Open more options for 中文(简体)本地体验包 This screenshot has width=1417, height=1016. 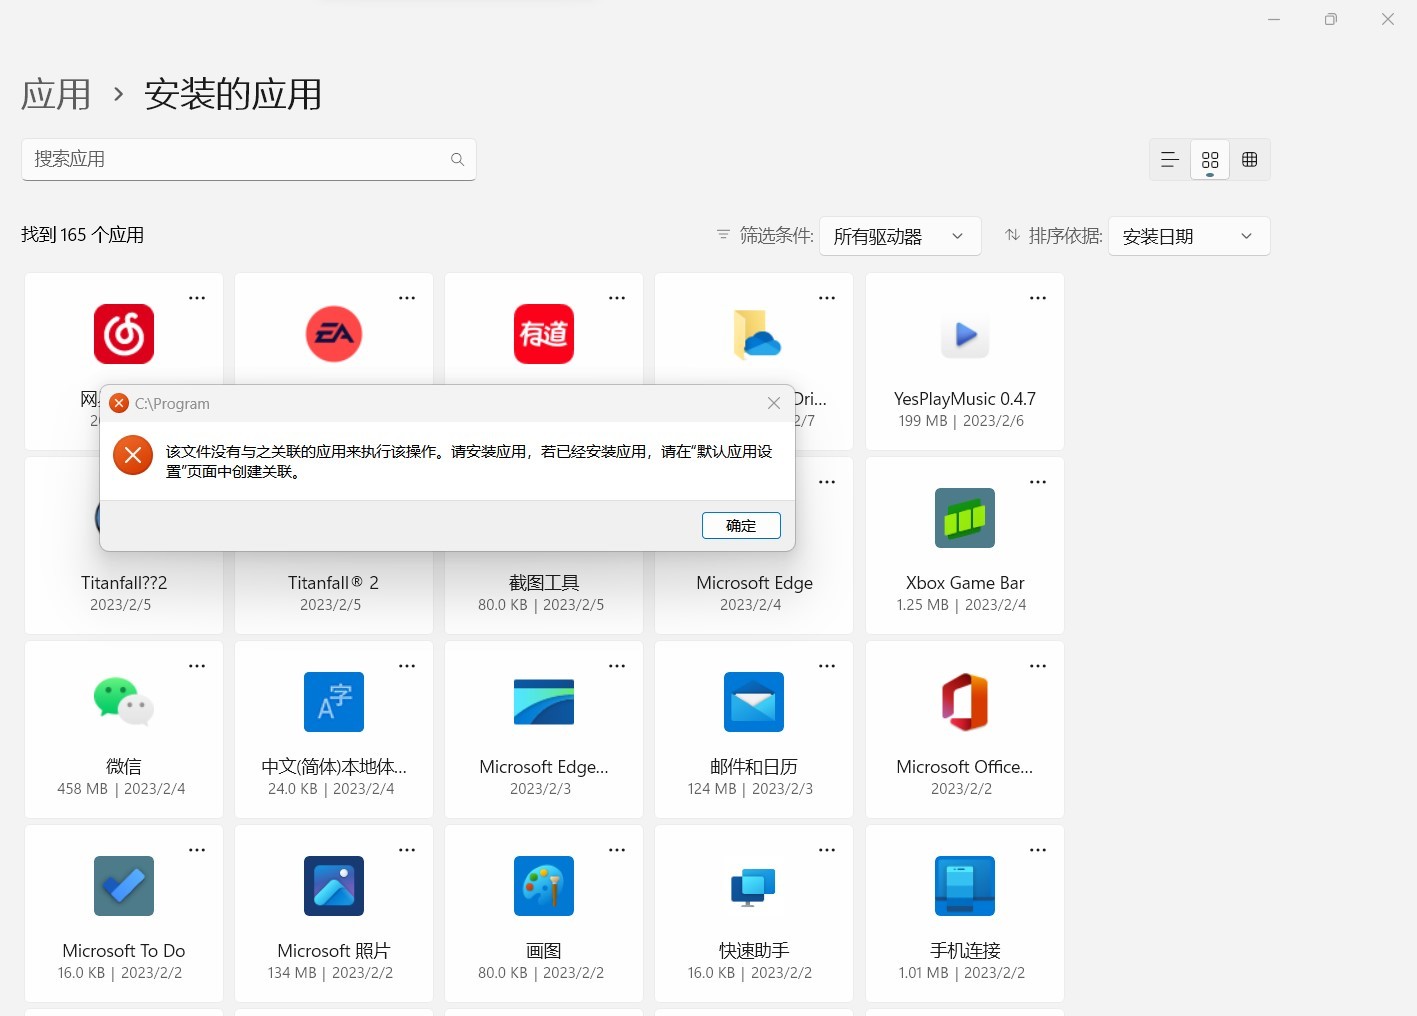point(407,666)
